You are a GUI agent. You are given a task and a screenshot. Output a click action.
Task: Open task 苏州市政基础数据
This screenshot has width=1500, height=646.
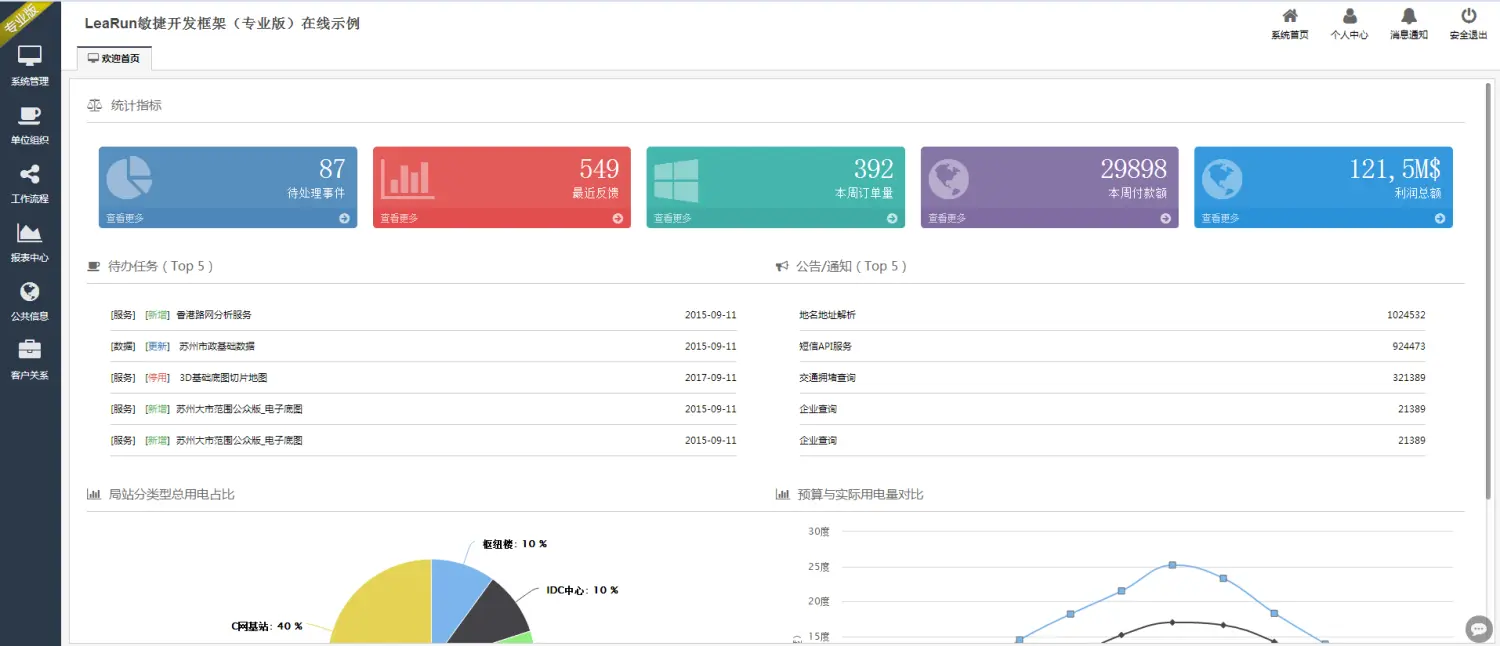tap(217, 346)
